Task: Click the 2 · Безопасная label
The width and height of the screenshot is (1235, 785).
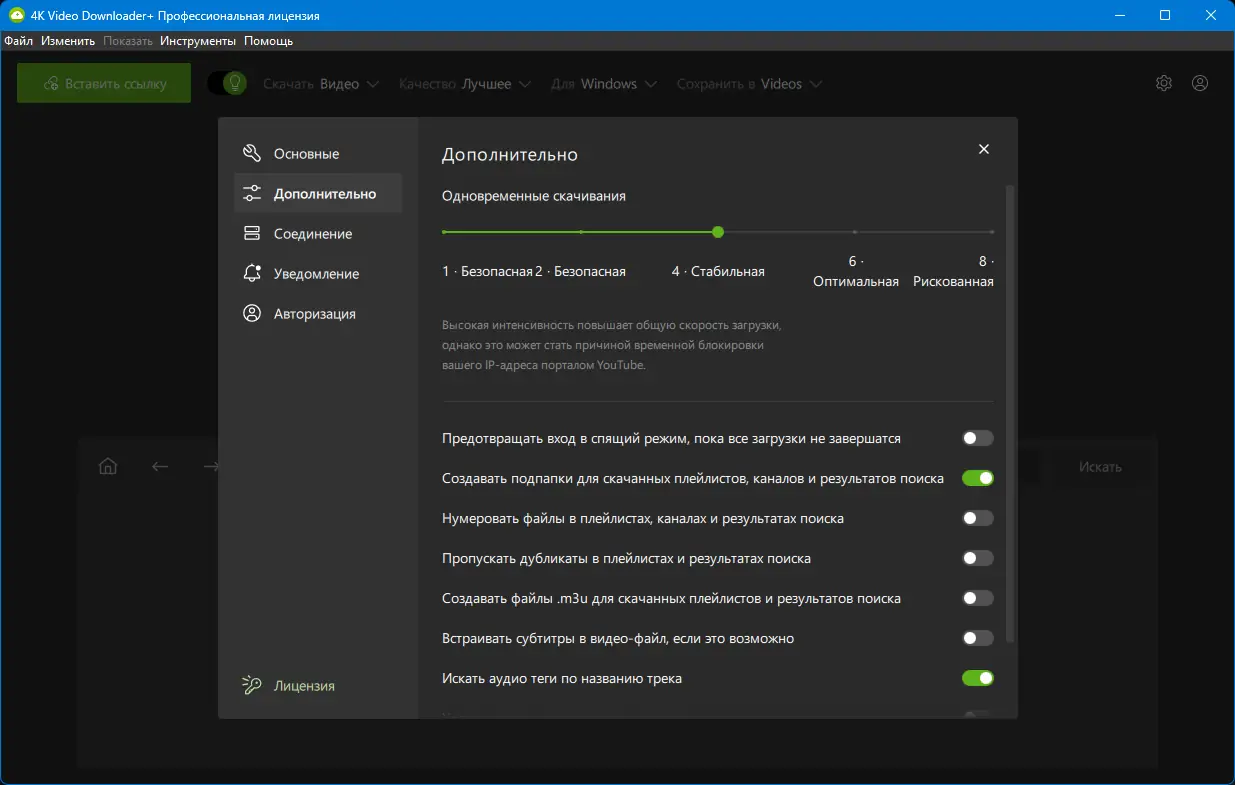Action: point(580,271)
